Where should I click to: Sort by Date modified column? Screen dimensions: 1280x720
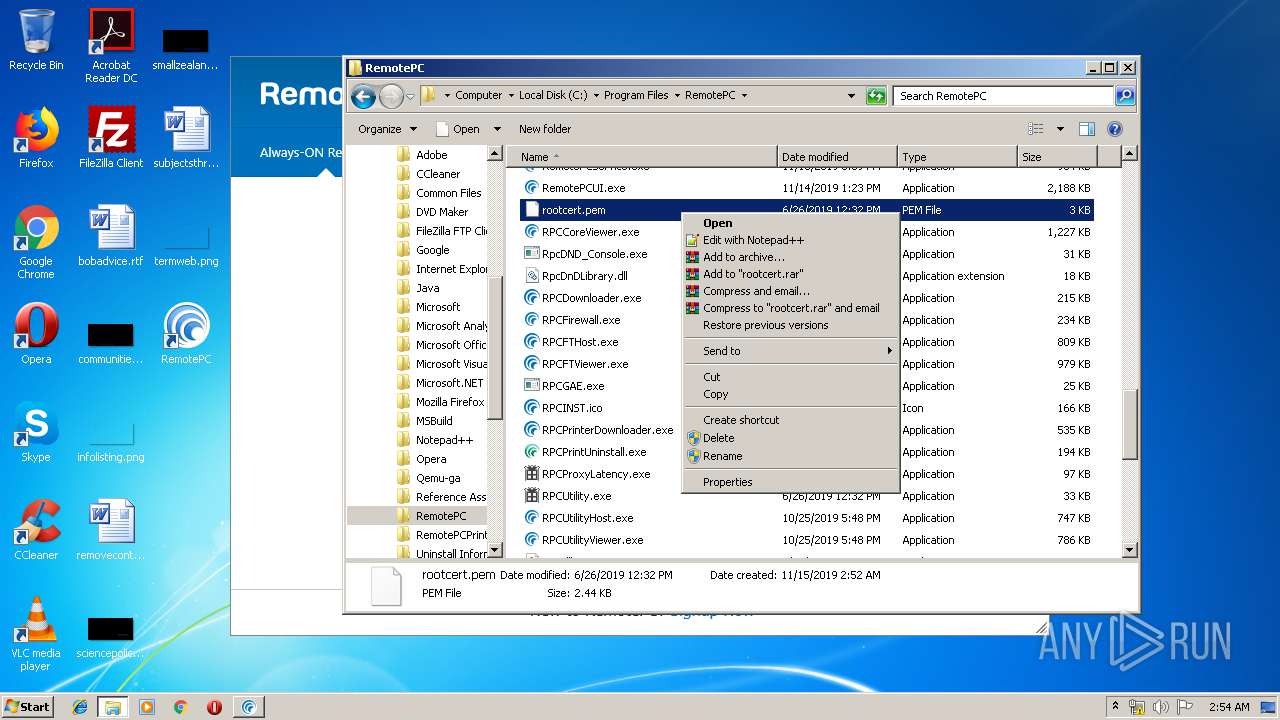pos(837,157)
